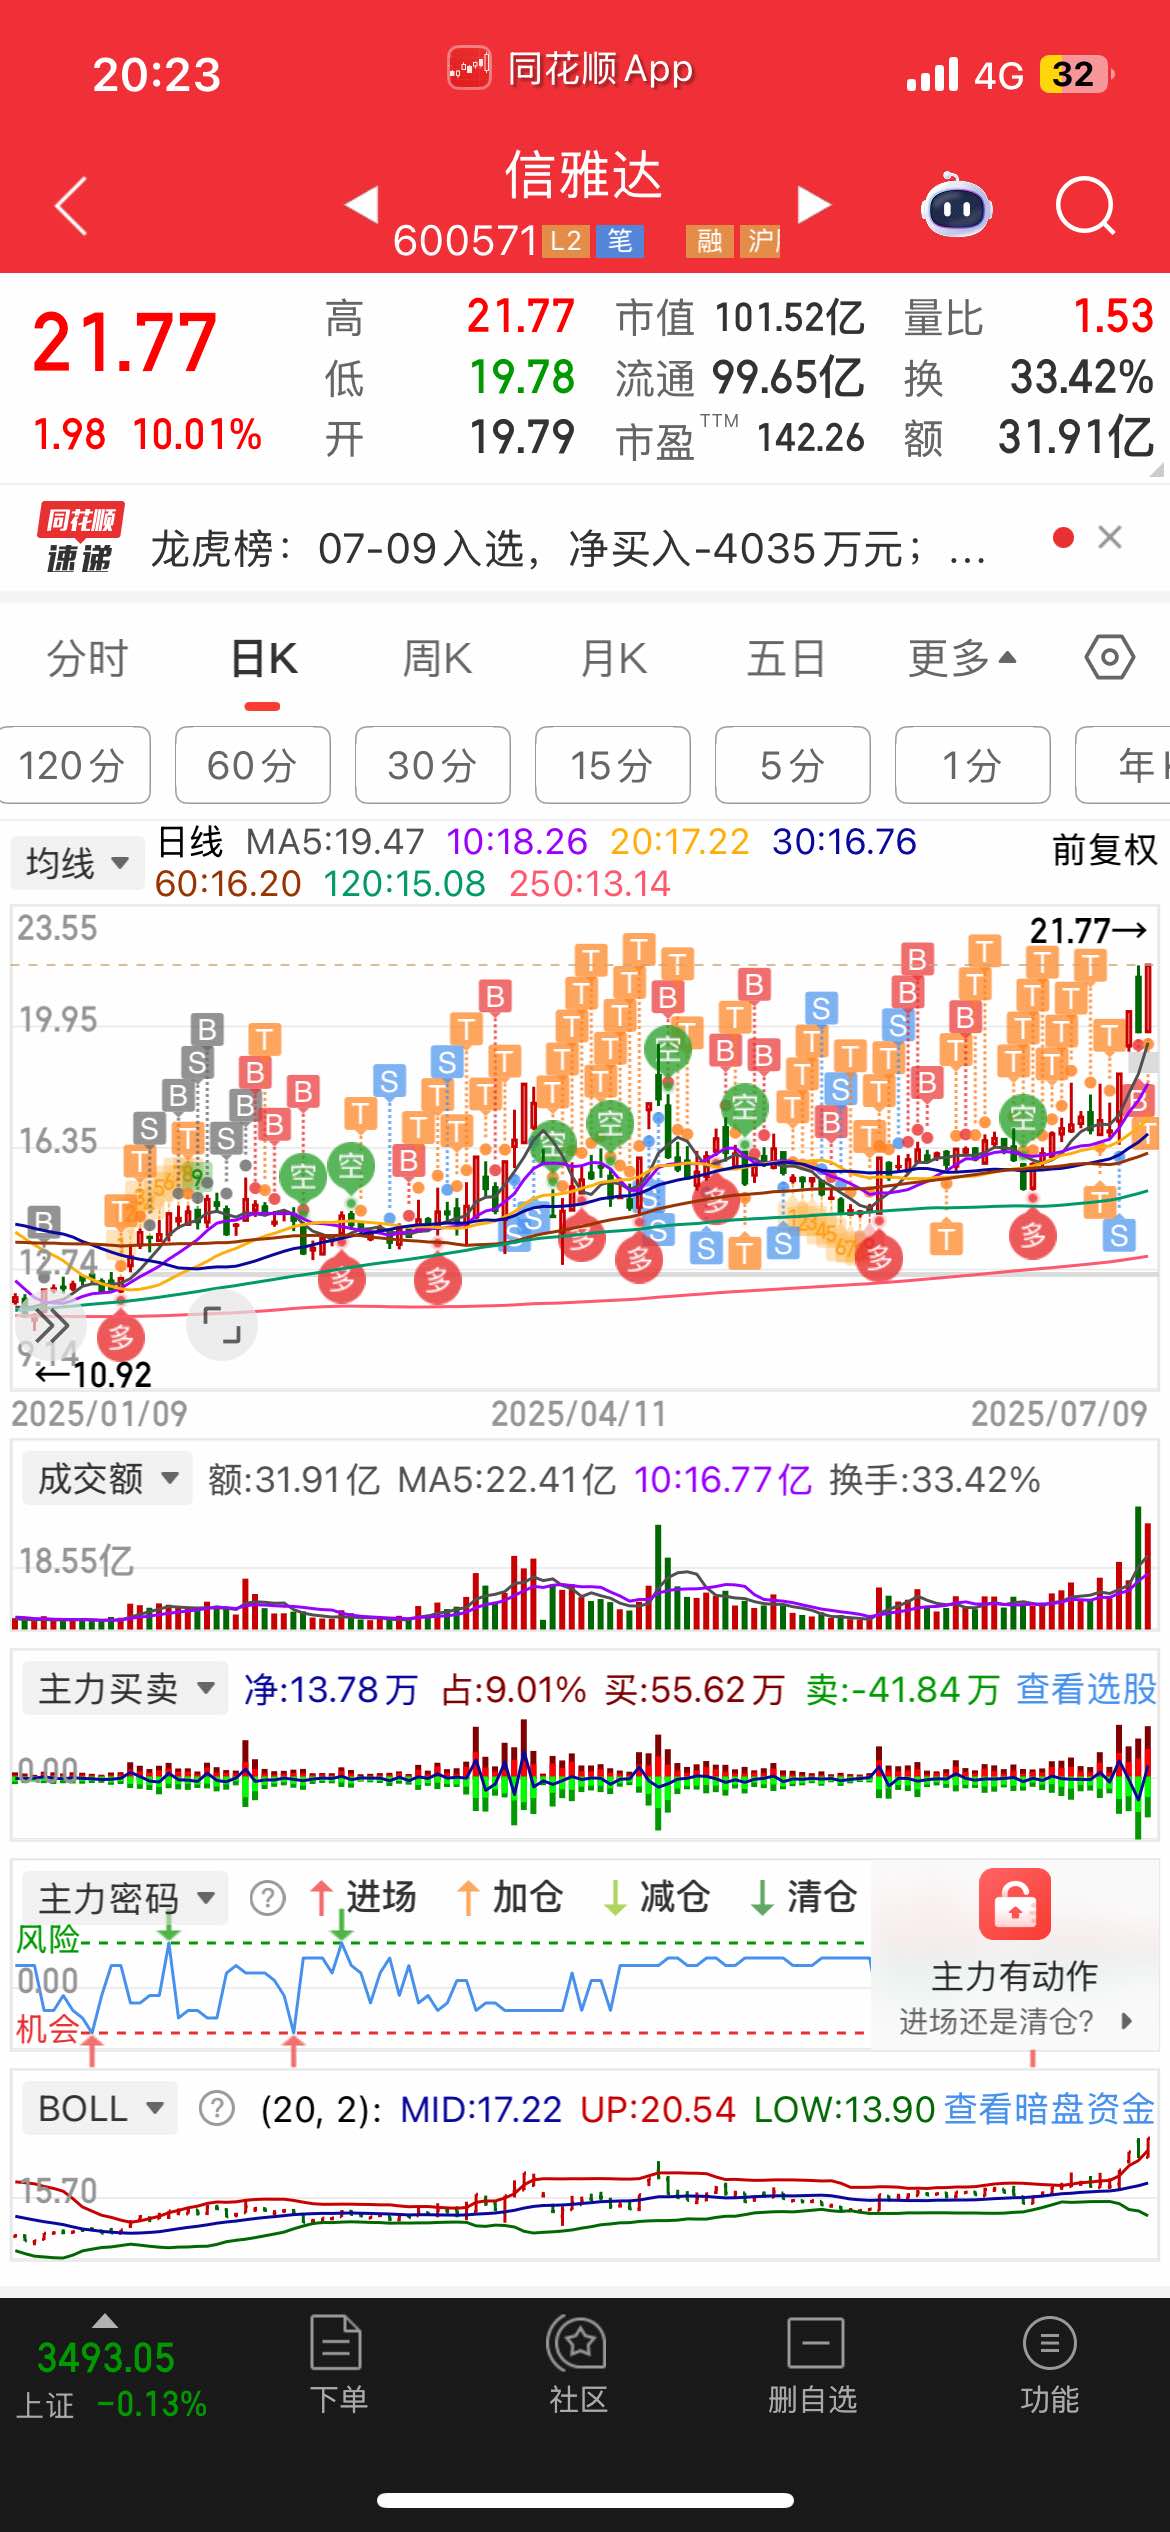Open the 查看选股 link
The width and height of the screenshot is (1170, 2532).
(x=1087, y=1688)
